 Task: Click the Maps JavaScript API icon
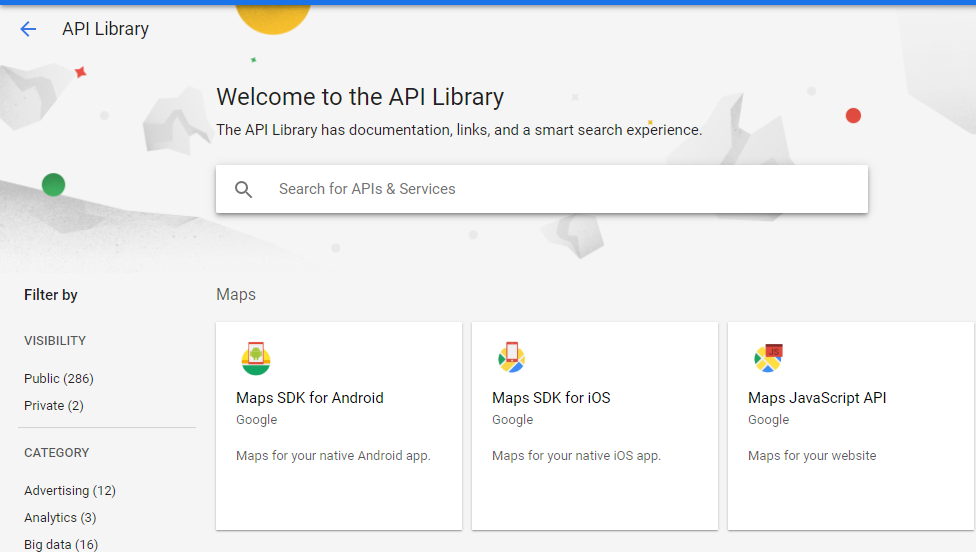point(768,358)
